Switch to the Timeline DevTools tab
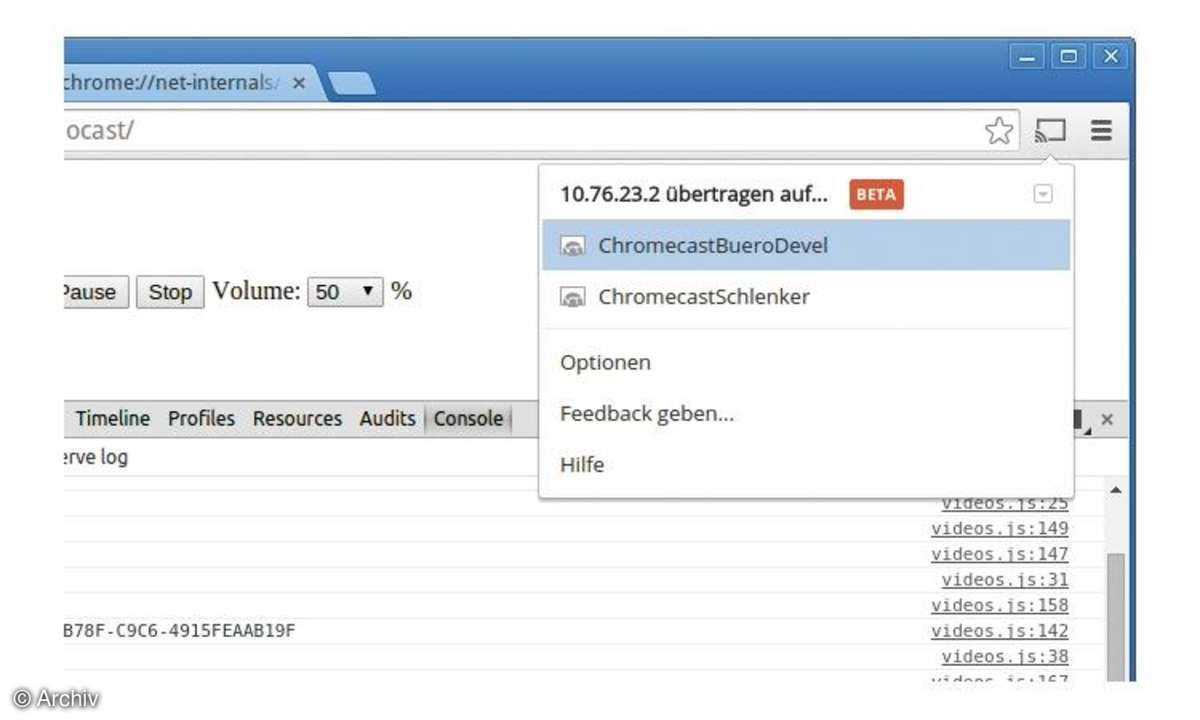Image resolution: width=1200 pixels, height=720 pixels. point(113,419)
